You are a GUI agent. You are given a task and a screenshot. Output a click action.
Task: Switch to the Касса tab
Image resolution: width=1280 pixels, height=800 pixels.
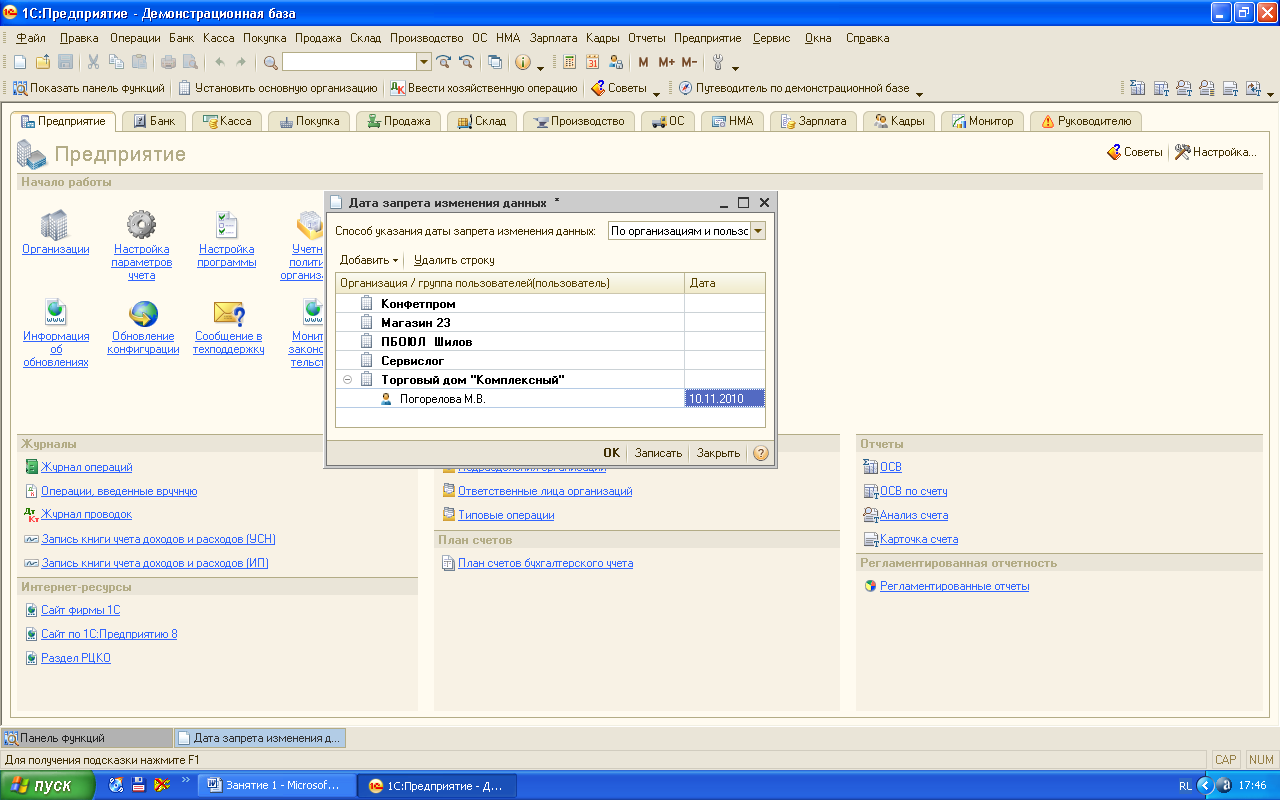[x=227, y=121]
